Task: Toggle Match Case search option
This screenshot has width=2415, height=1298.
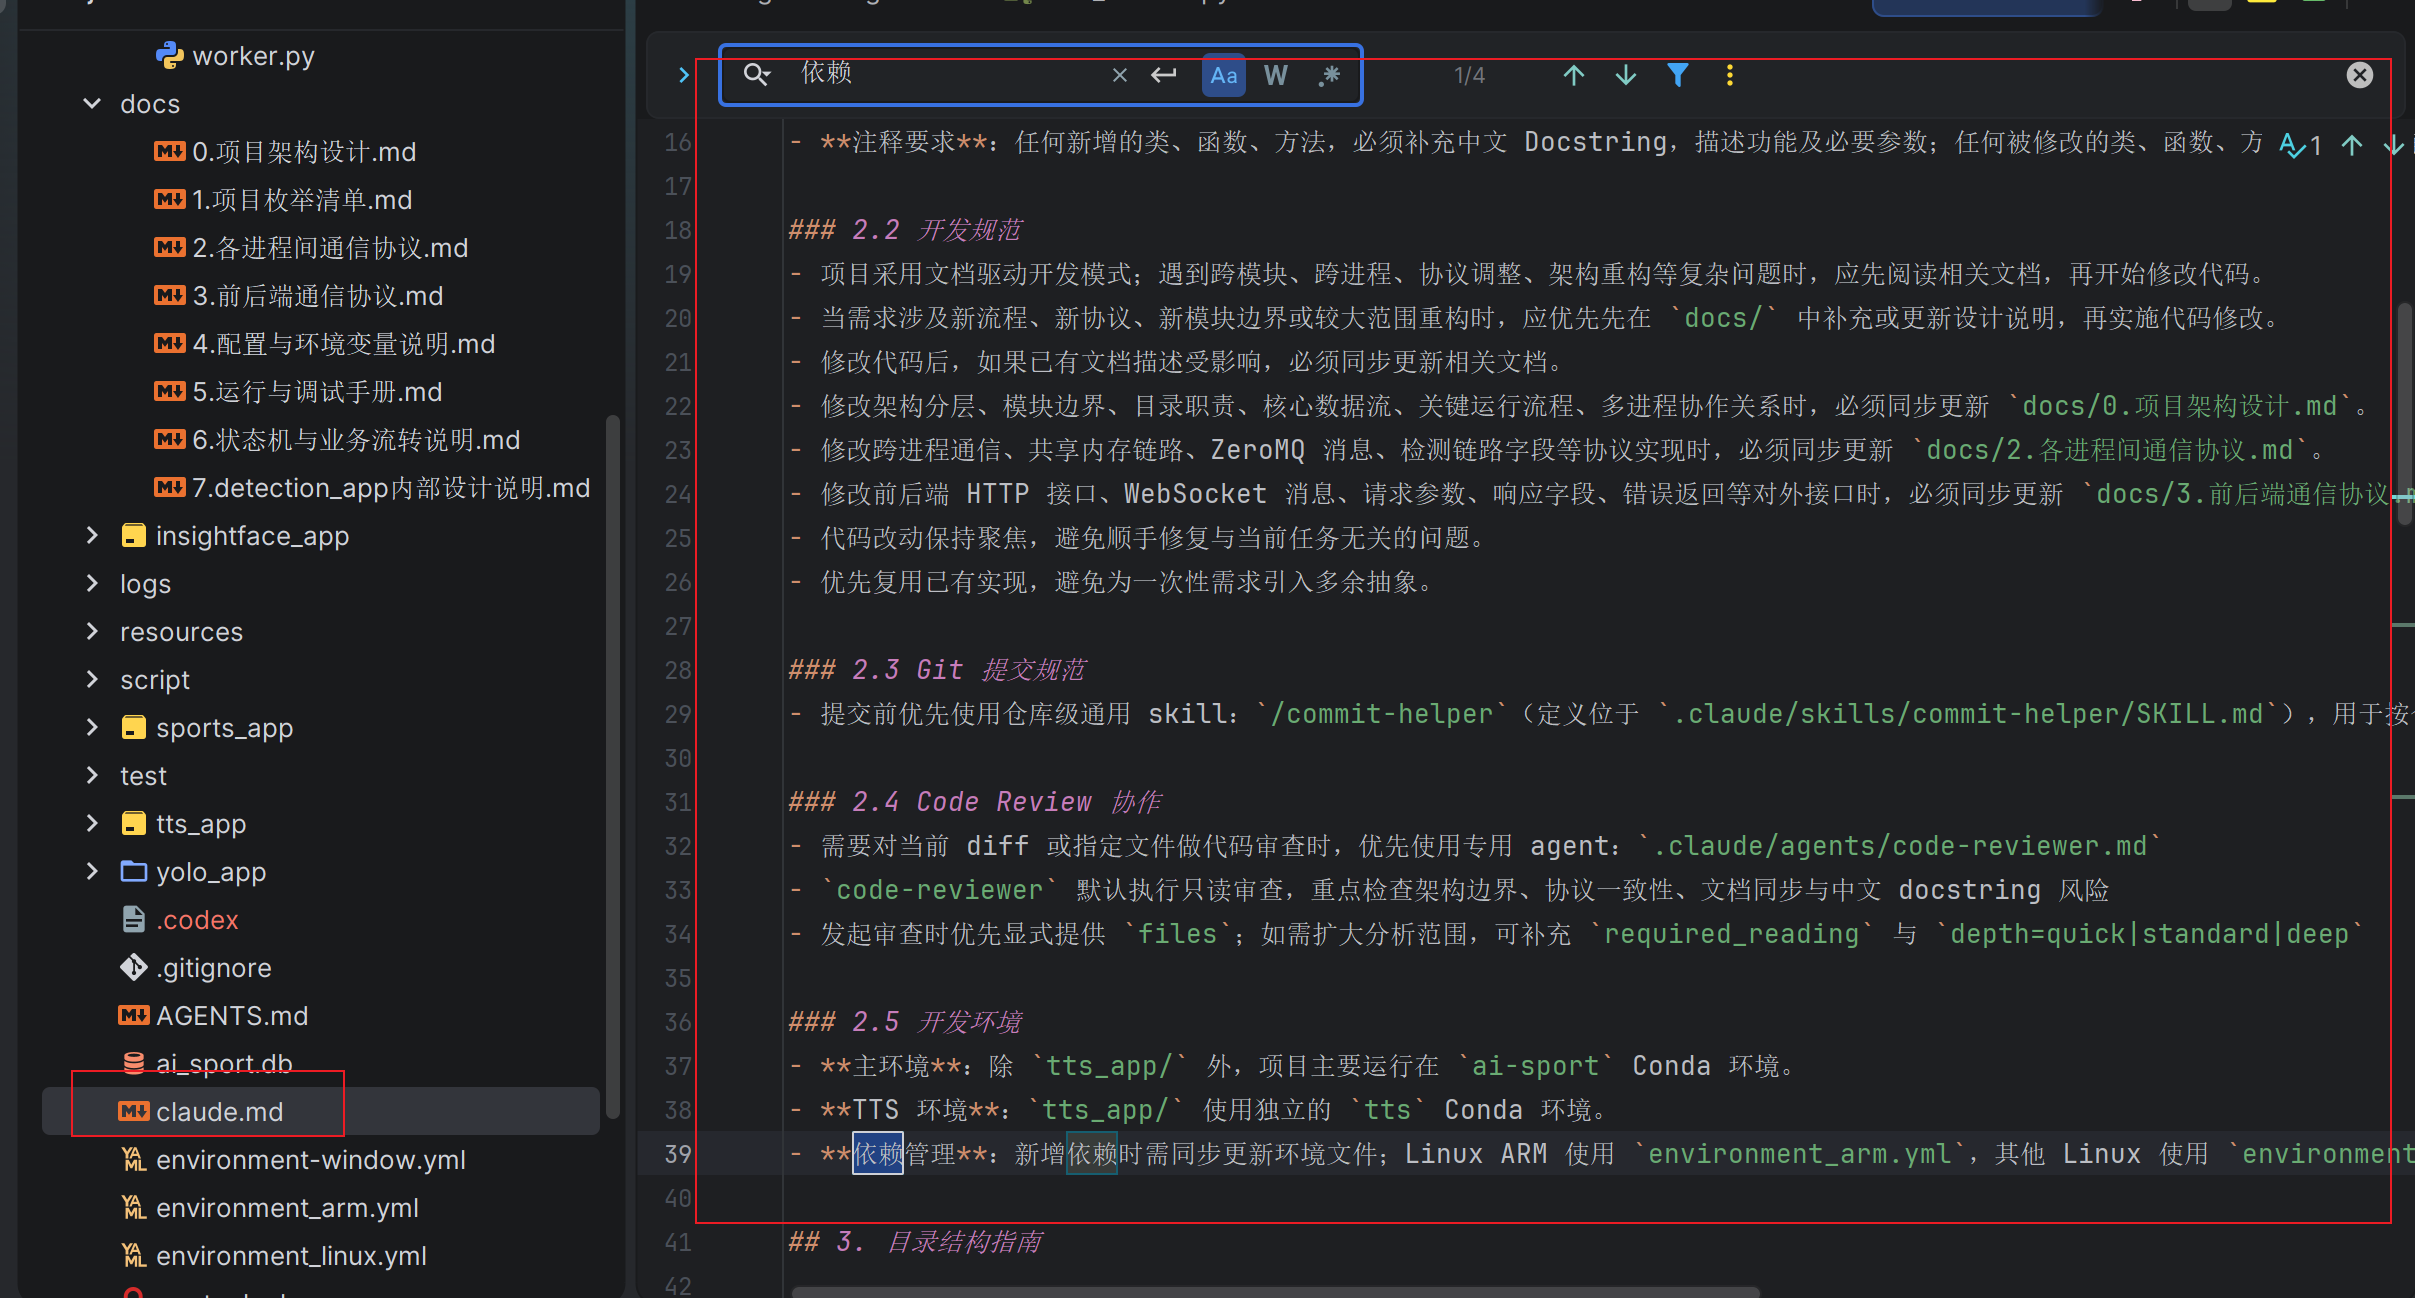Action: tap(1223, 75)
